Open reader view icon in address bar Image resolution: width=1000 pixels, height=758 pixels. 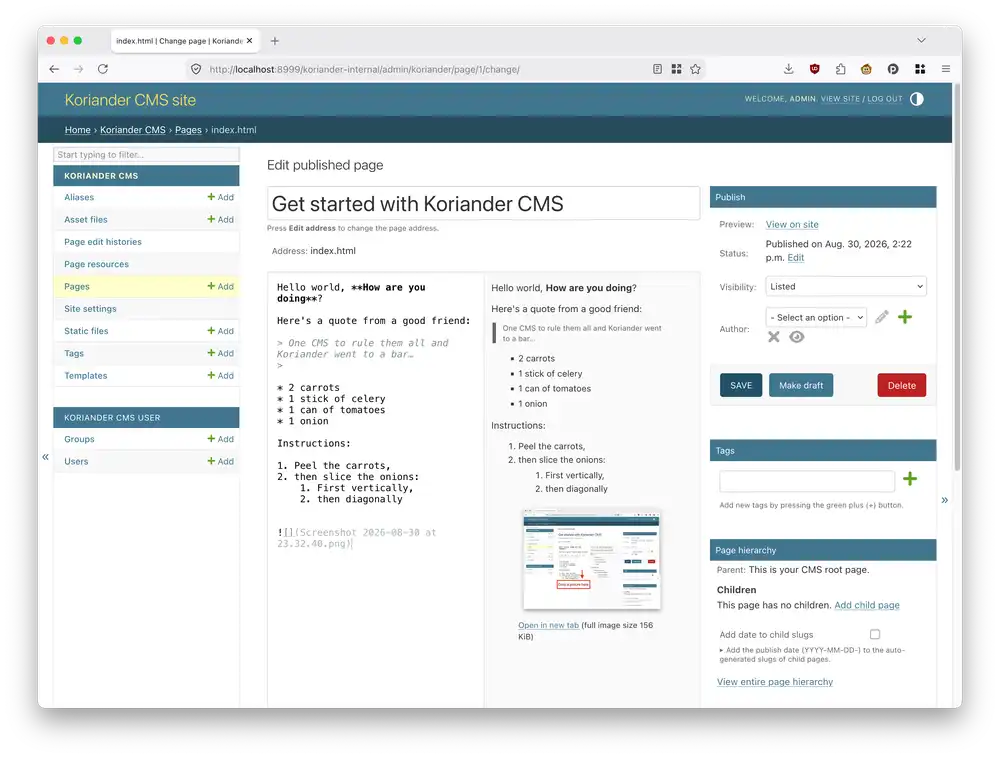click(x=658, y=69)
